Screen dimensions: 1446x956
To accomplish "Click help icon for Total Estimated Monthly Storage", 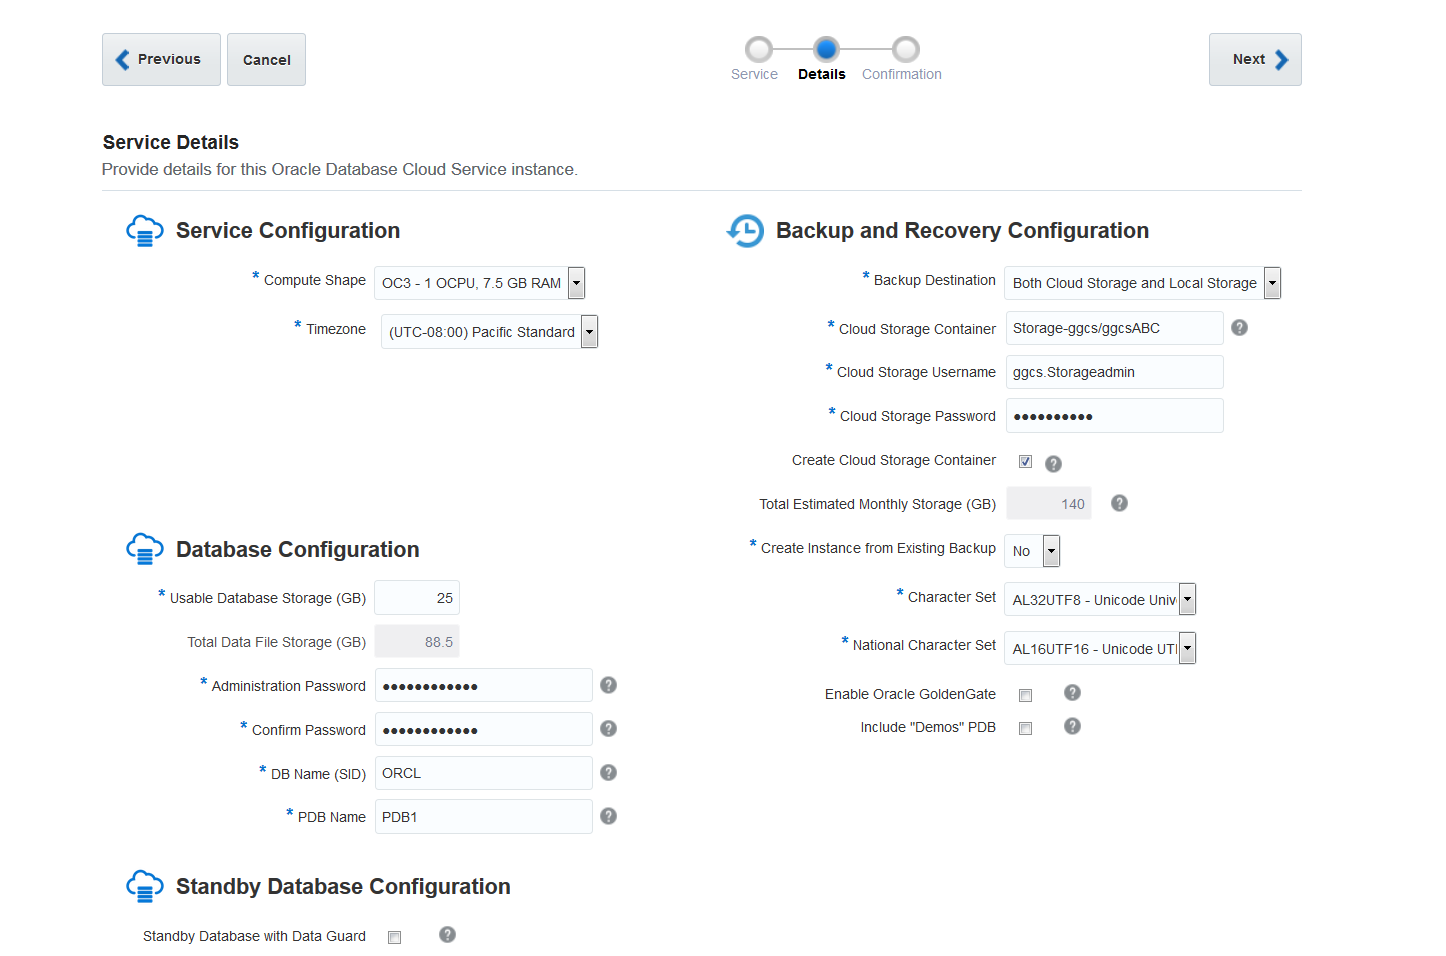I will point(1119,503).
